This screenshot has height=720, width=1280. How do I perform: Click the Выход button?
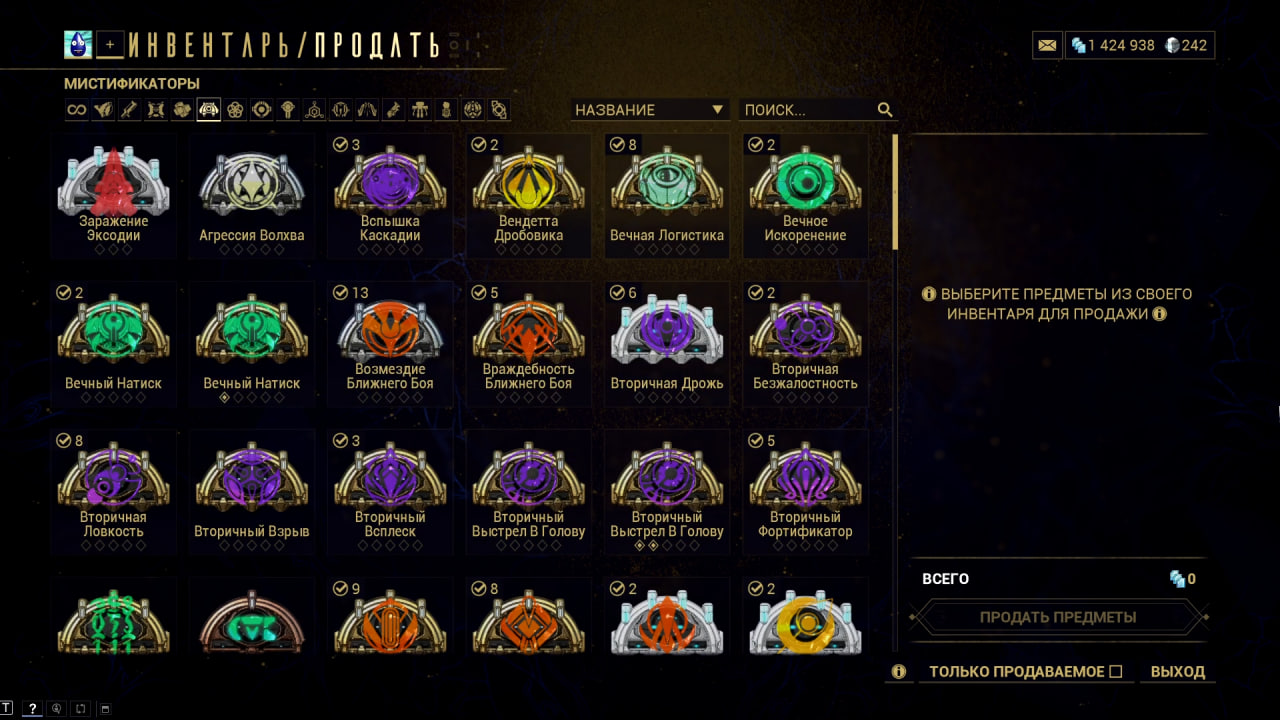click(x=1178, y=672)
